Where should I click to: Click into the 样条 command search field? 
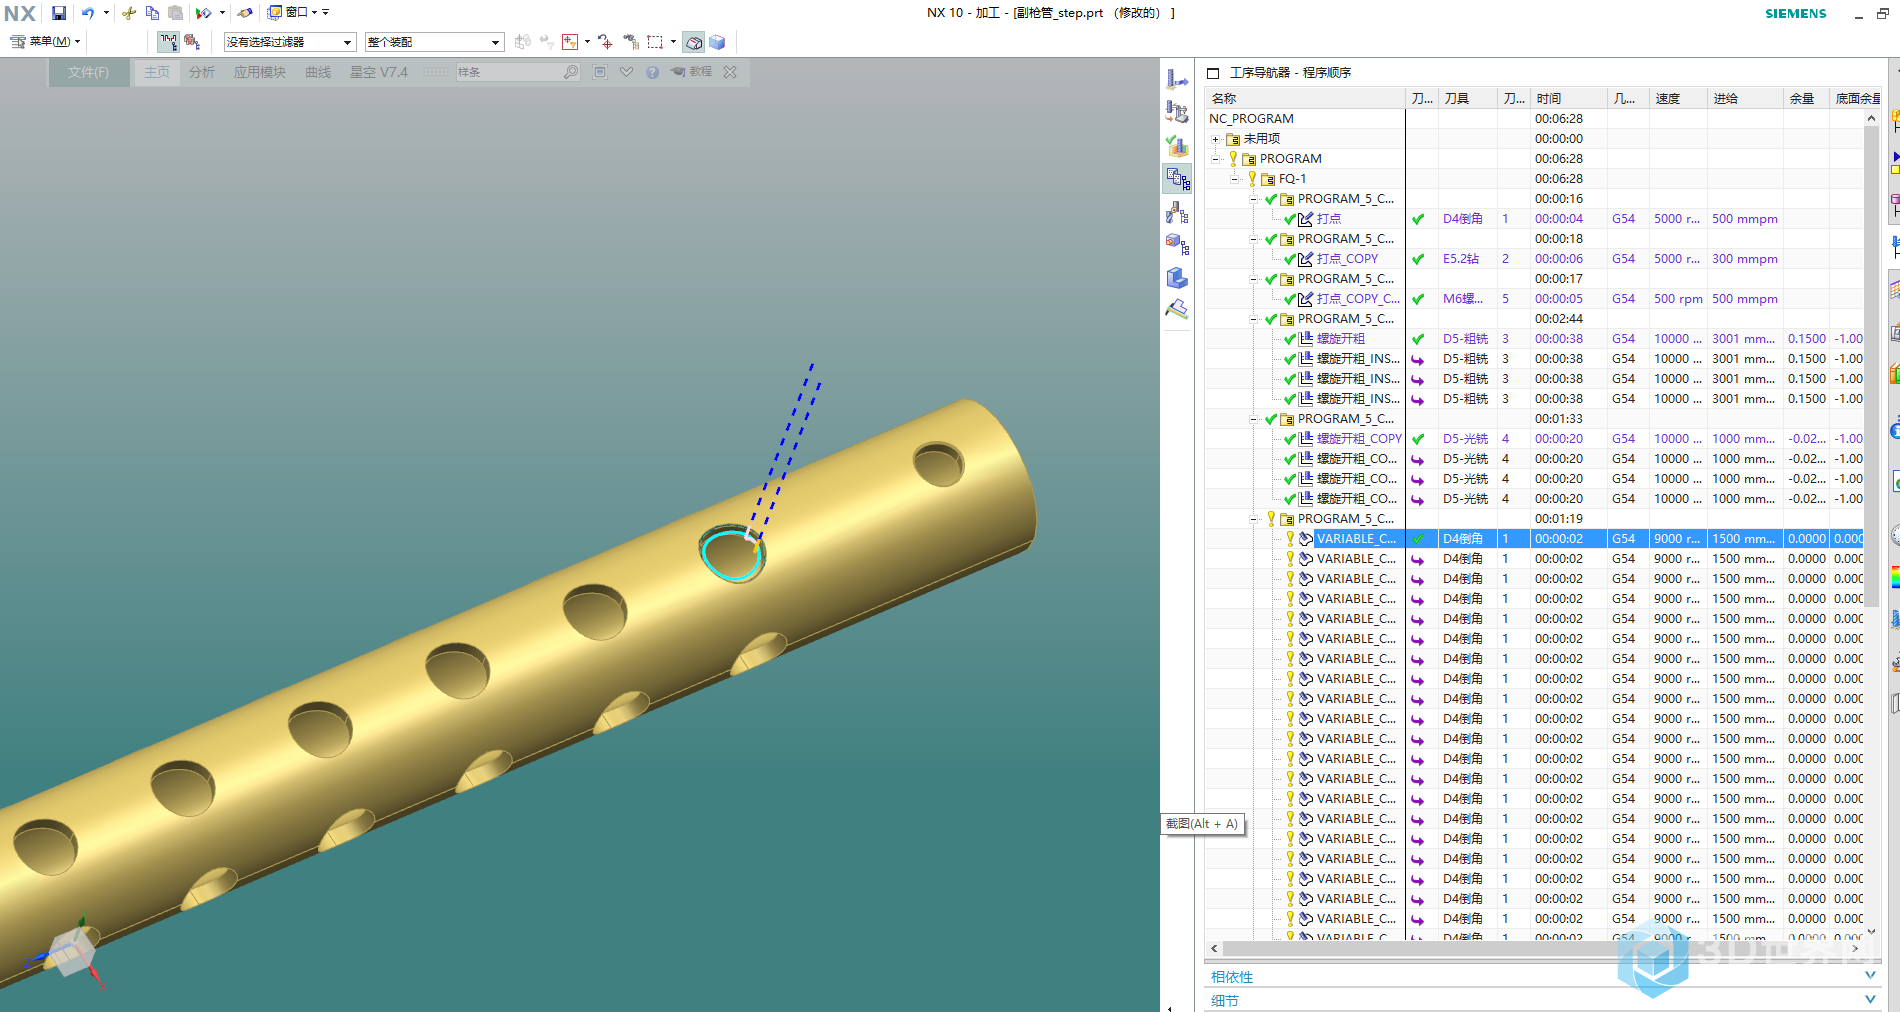click(508, 72)
